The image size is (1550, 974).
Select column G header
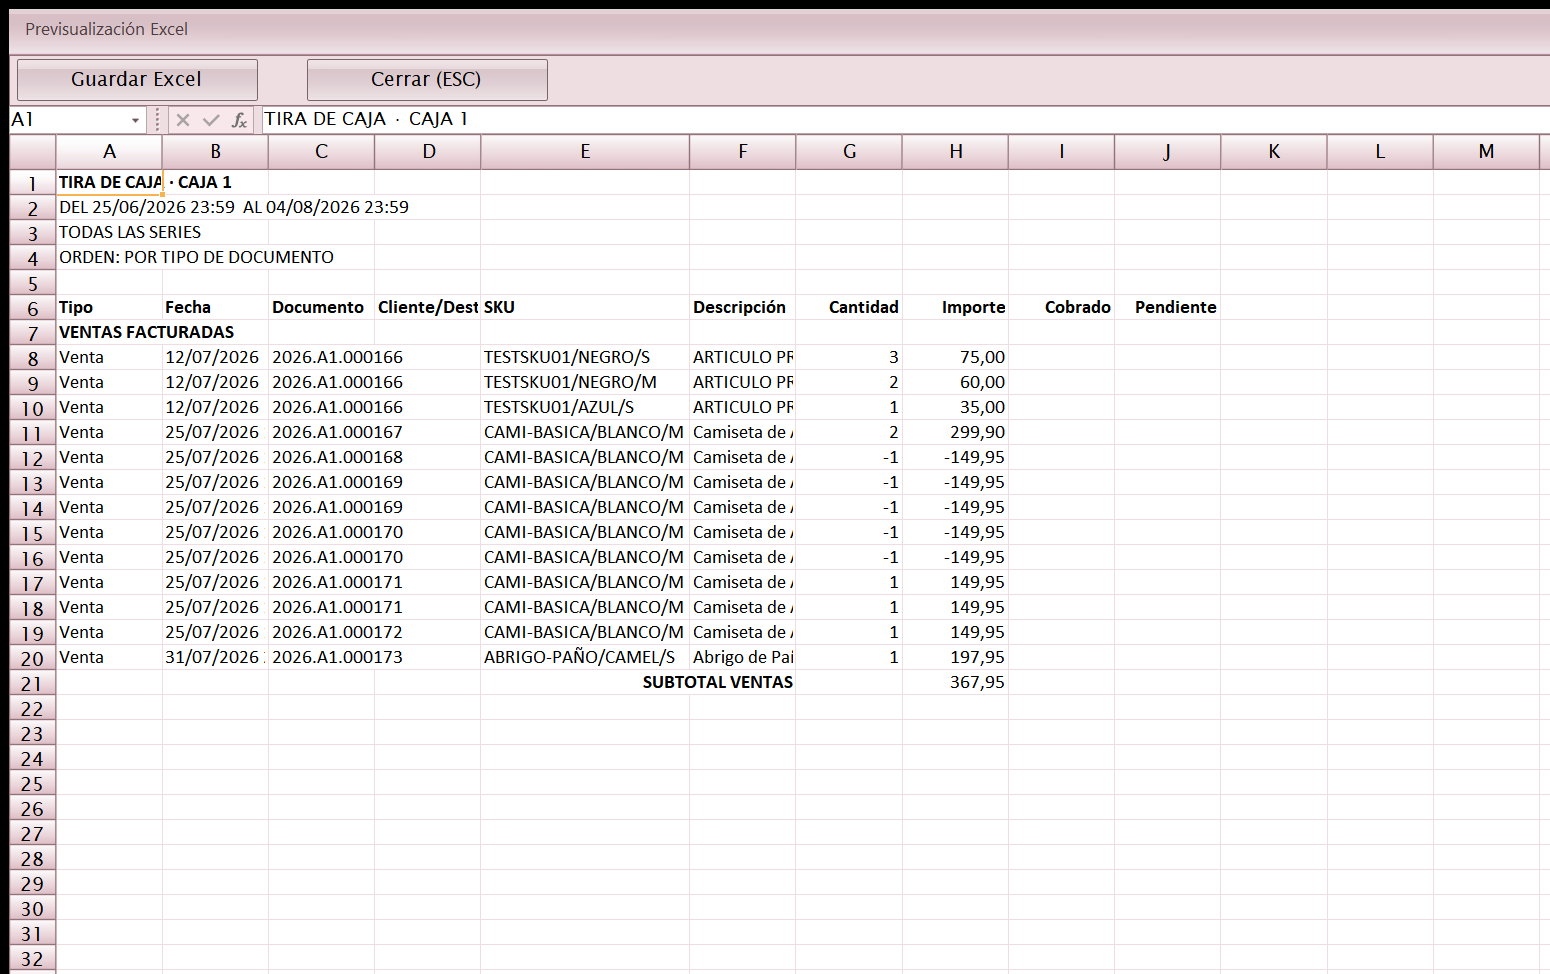pyautogui.click(x=849, y=151)
